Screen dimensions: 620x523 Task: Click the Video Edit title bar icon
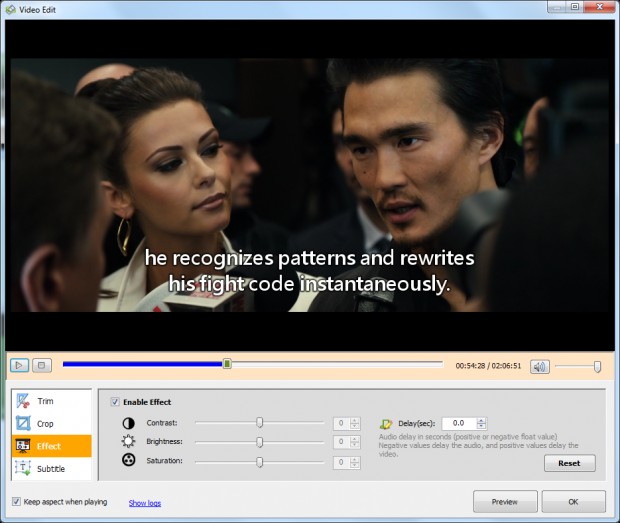click(x=11, y=9)
